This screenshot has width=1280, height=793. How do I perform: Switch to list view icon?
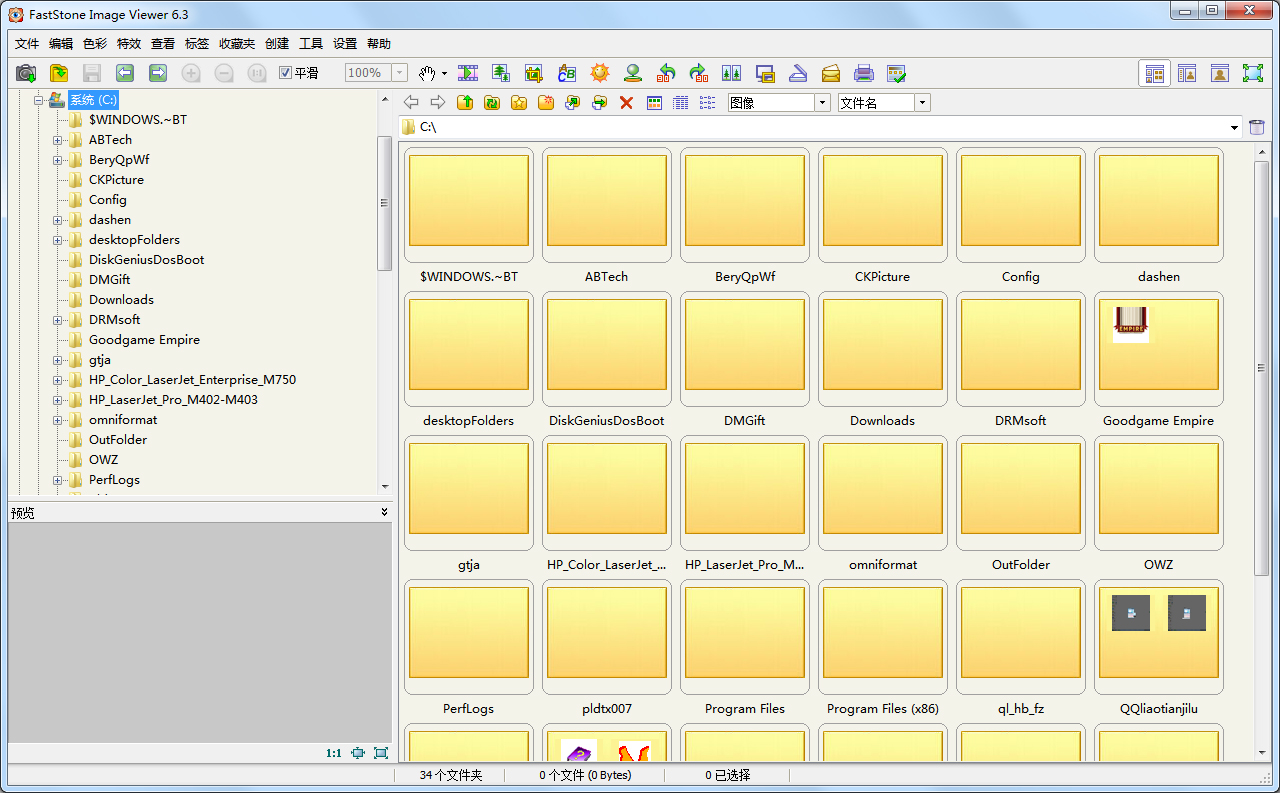click(x=708, y=102)
